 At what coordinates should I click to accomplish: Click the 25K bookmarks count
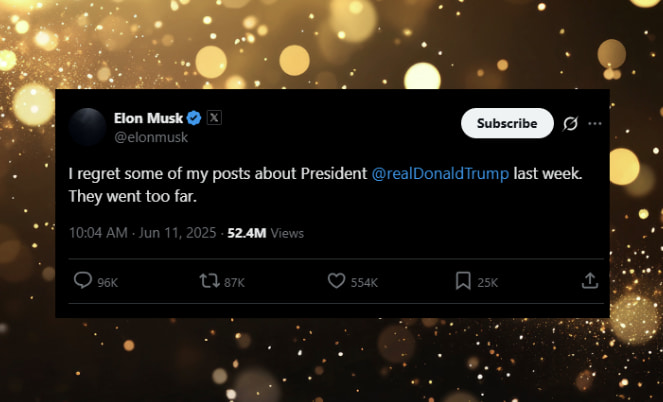point(488,282)
